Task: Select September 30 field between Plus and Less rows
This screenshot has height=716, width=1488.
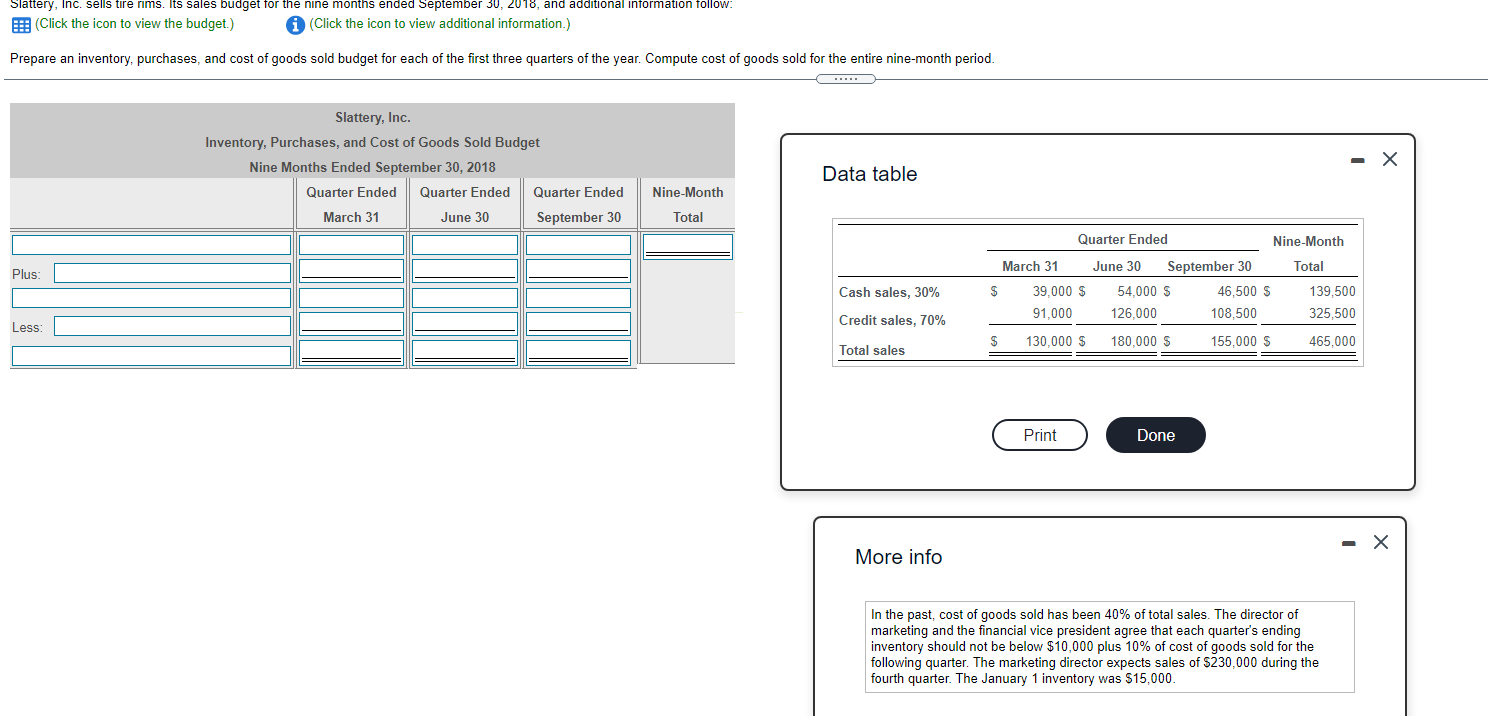Action: click(x=578, y=298)
